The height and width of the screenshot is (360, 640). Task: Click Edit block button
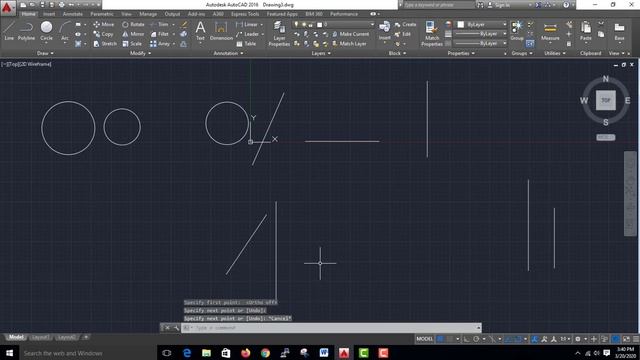point(403,34)
